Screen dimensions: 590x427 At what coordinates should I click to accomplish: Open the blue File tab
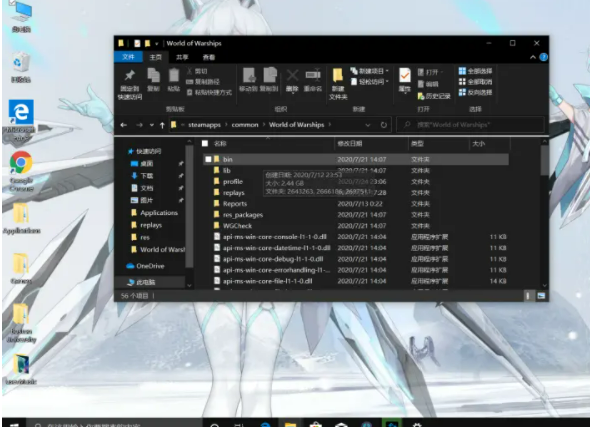coord(128,57)
